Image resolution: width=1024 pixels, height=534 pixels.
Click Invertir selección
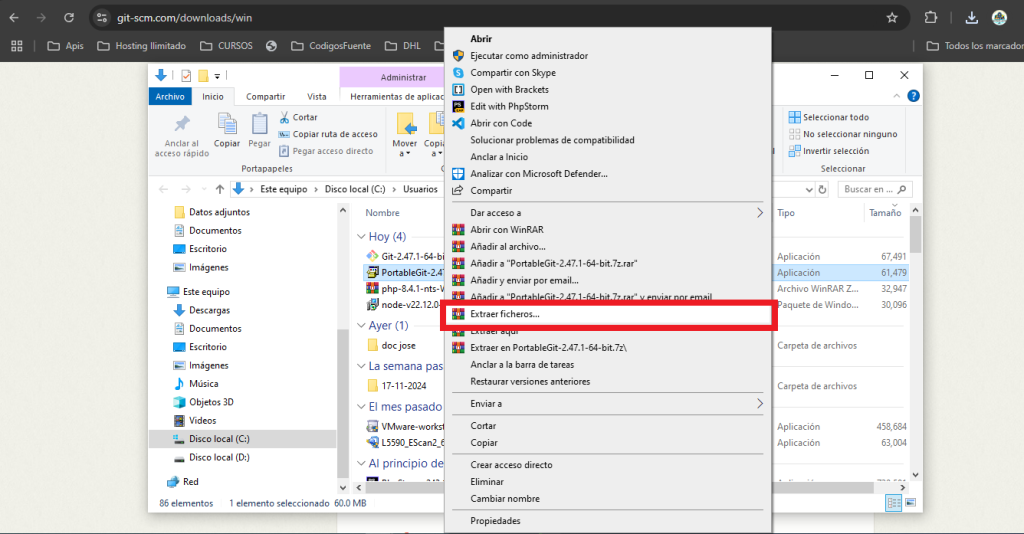[829, 151]
